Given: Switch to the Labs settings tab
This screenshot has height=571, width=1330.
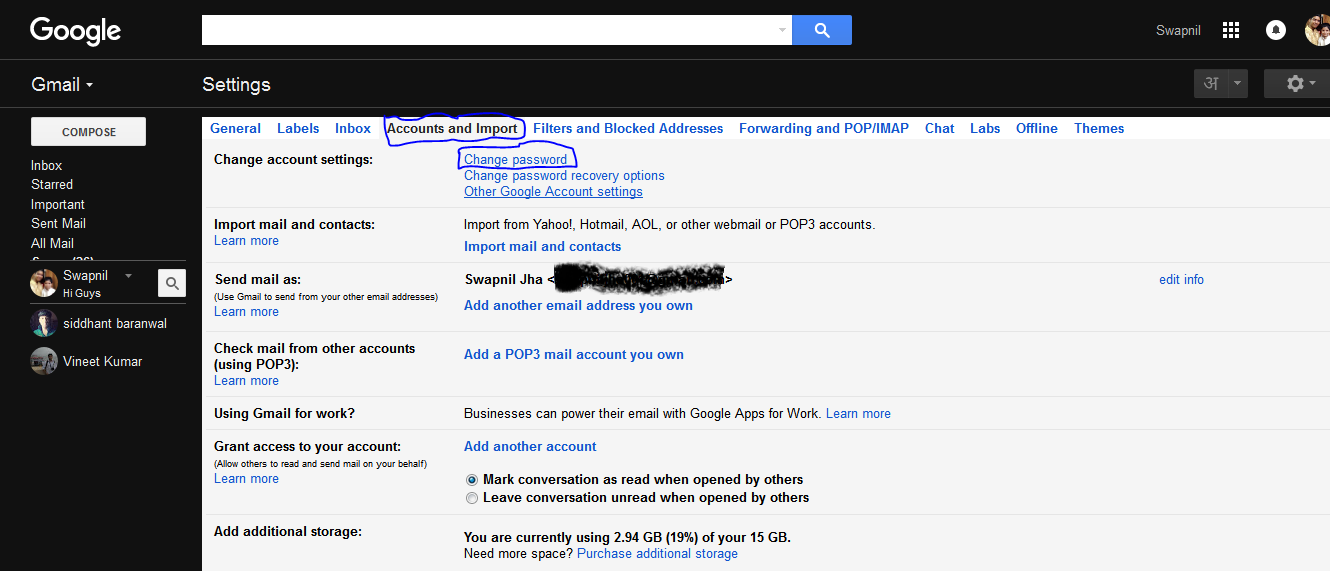Looking at the screenshot, I should click(985, 128).
